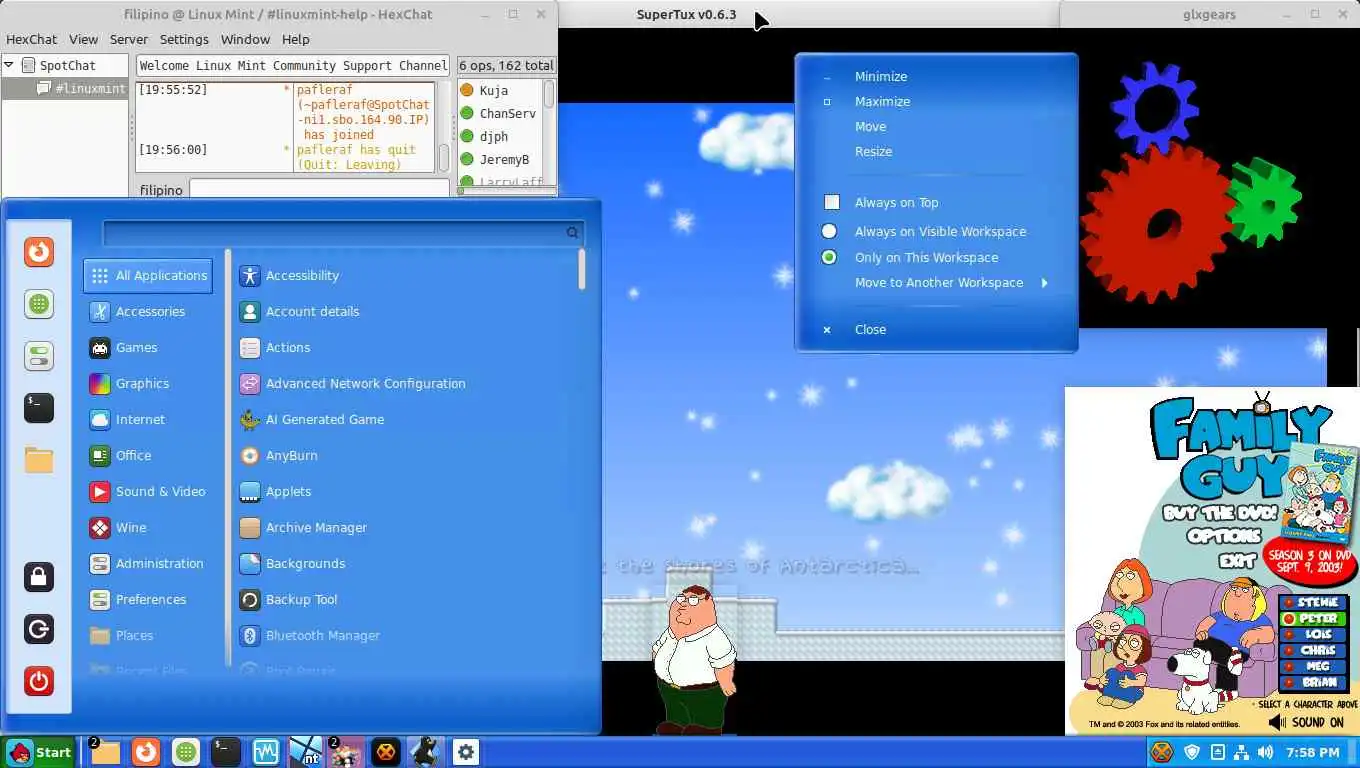Collapse the SpotChat tree in HexChat

point(9,65)
